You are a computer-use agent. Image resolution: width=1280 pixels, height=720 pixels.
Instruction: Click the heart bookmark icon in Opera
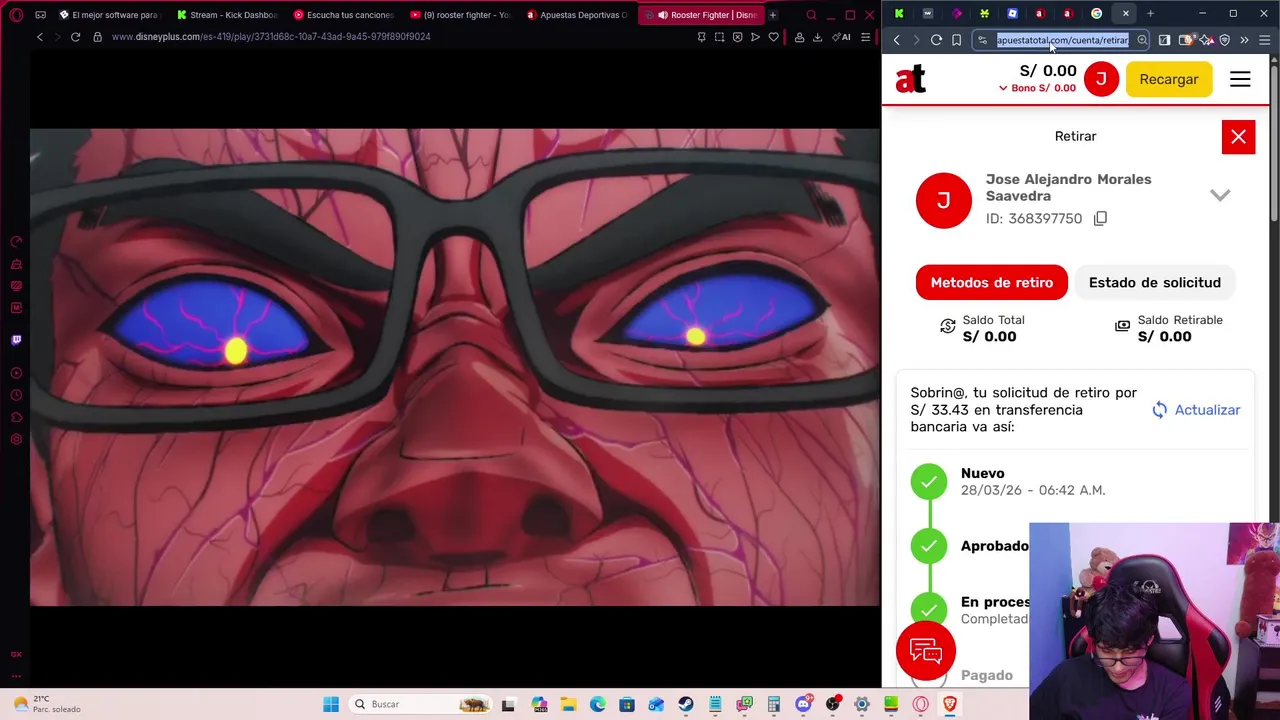point(773,37)
